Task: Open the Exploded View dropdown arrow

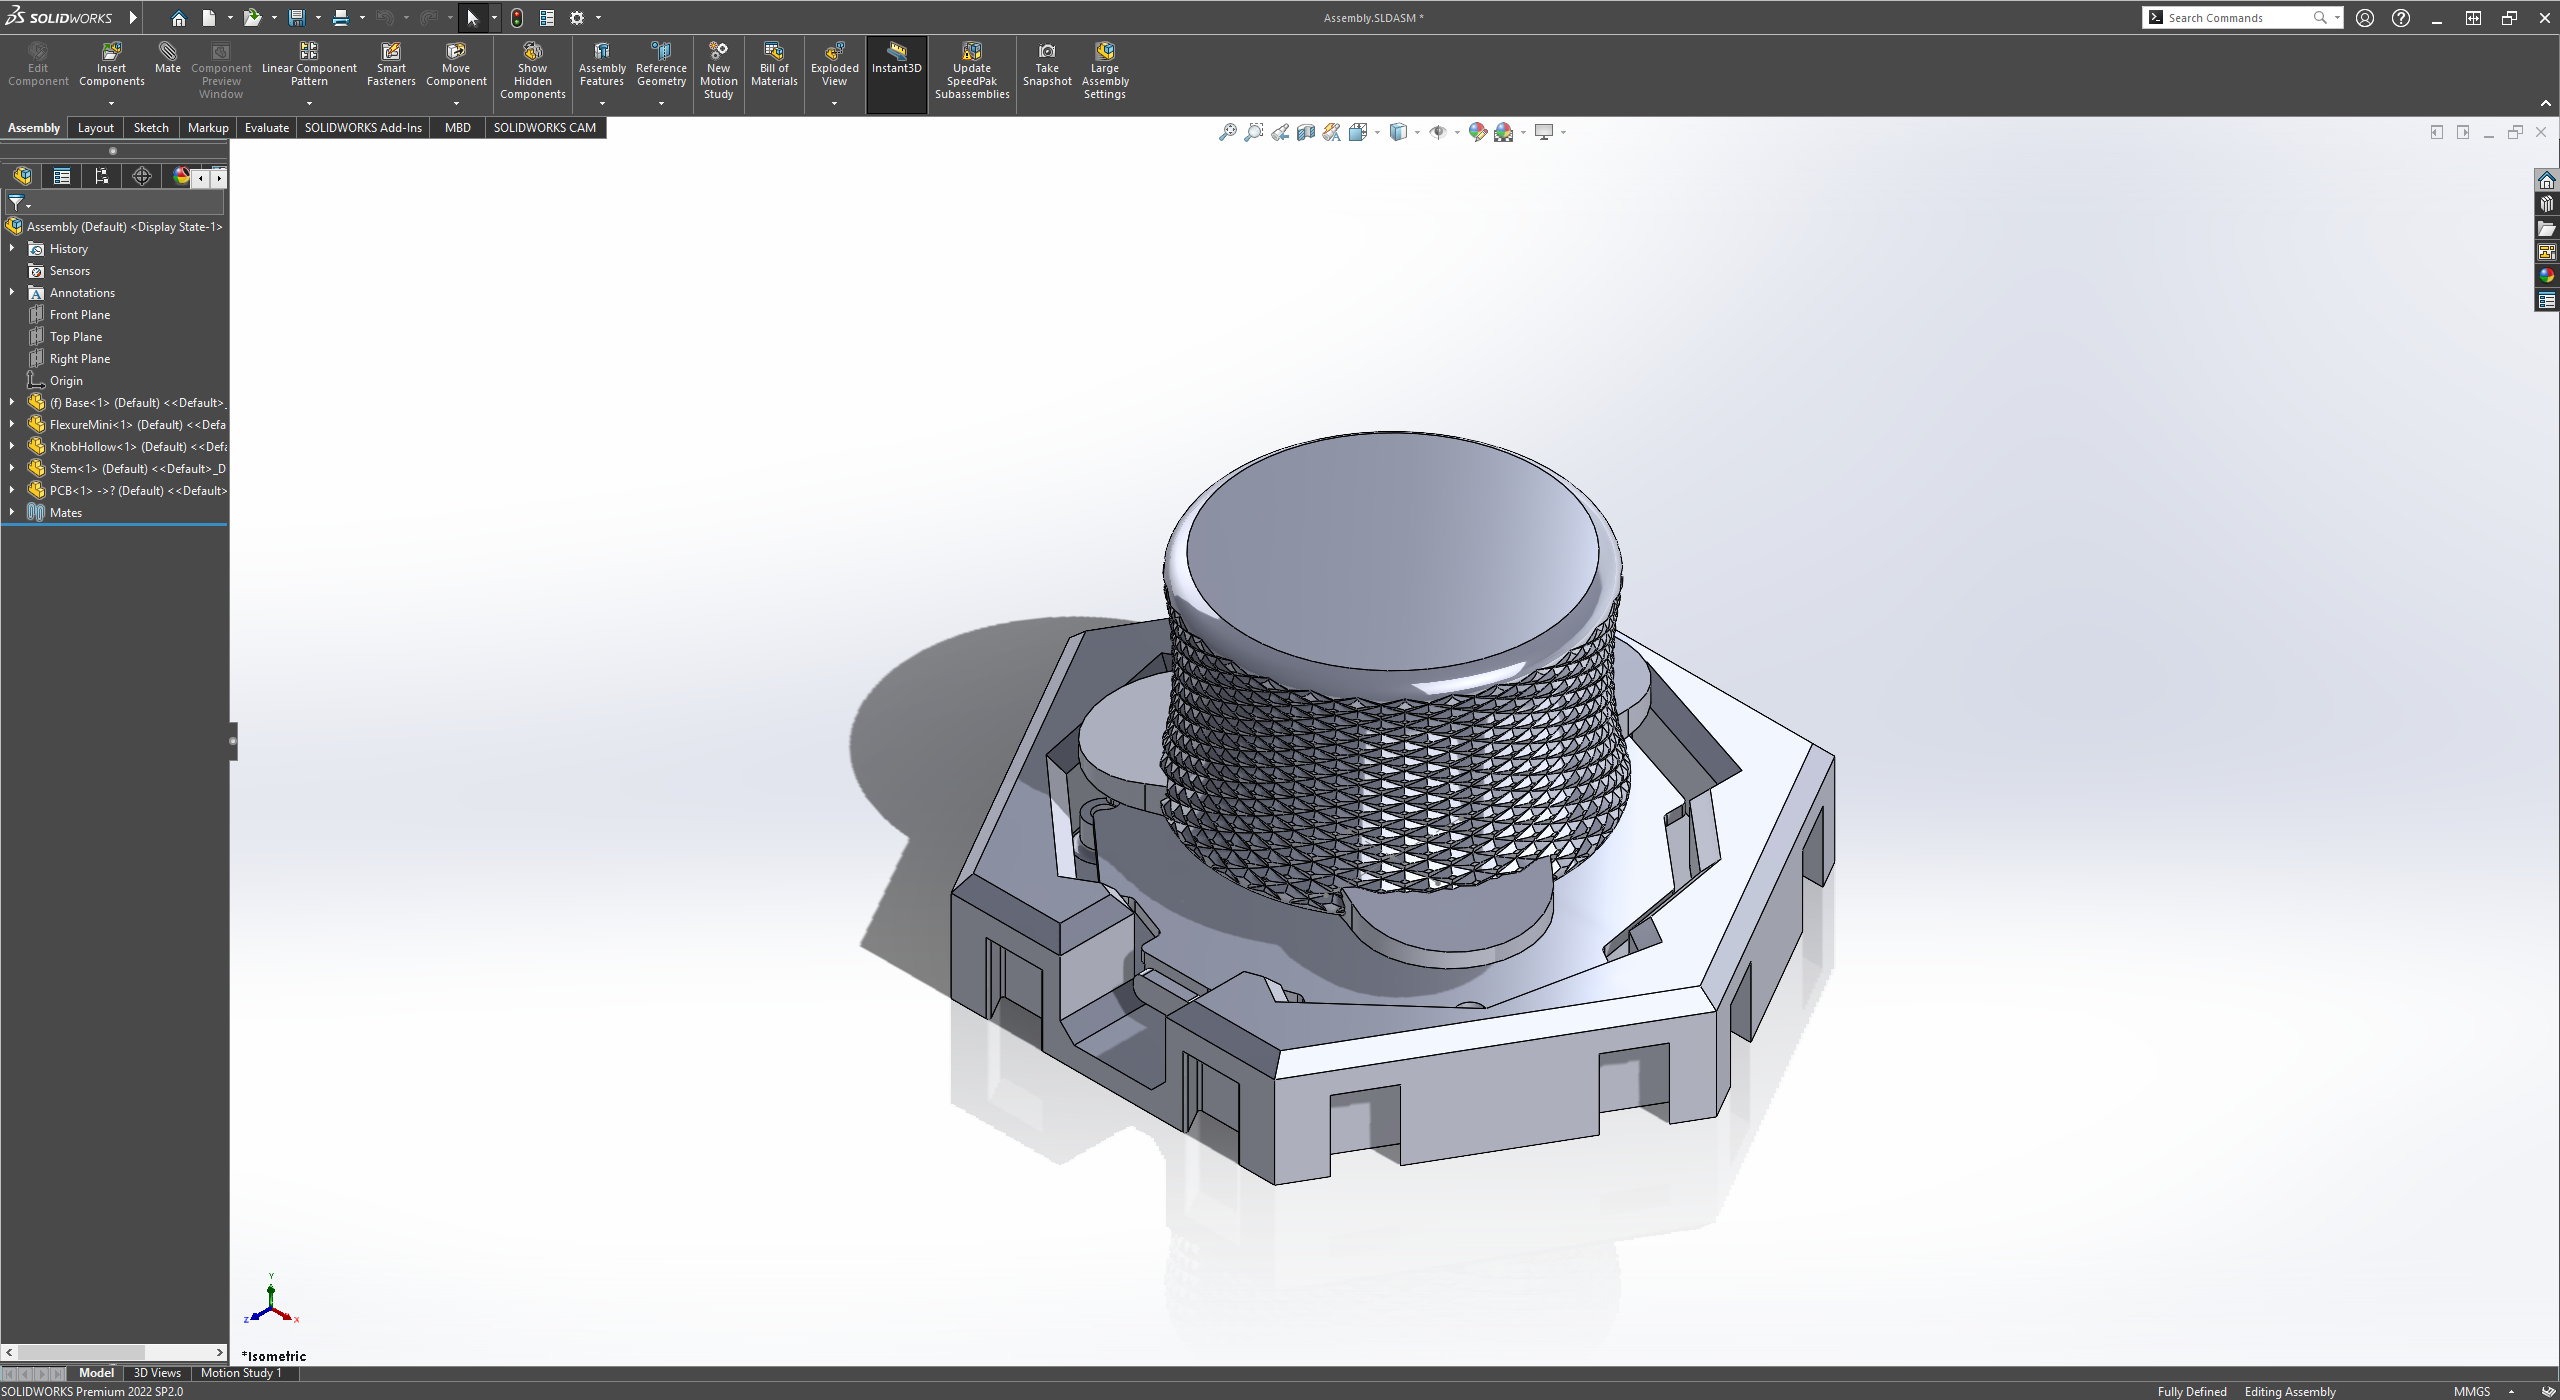Action: 834,103
